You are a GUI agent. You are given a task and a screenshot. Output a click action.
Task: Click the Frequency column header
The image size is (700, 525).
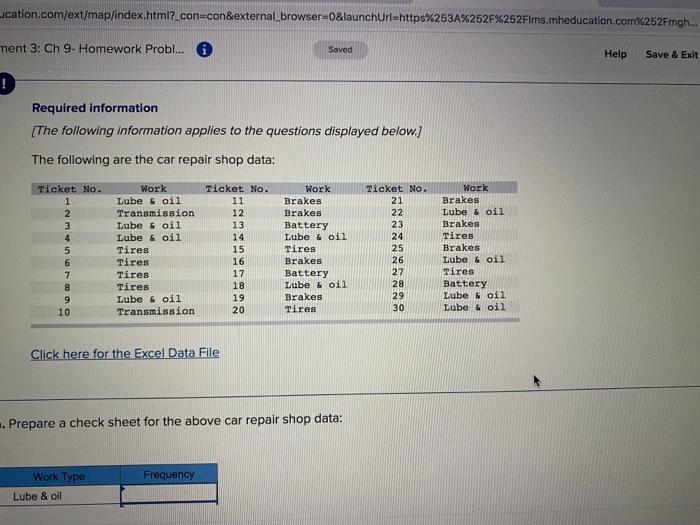169,475
